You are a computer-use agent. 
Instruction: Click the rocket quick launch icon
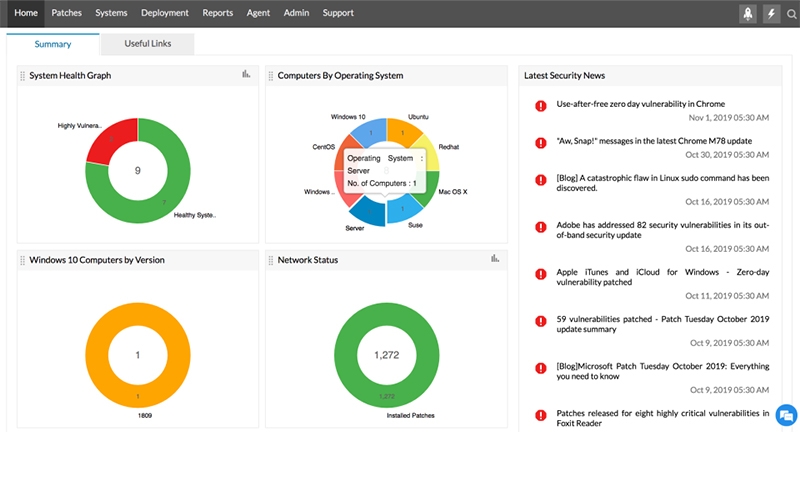[x=747, y=13]
